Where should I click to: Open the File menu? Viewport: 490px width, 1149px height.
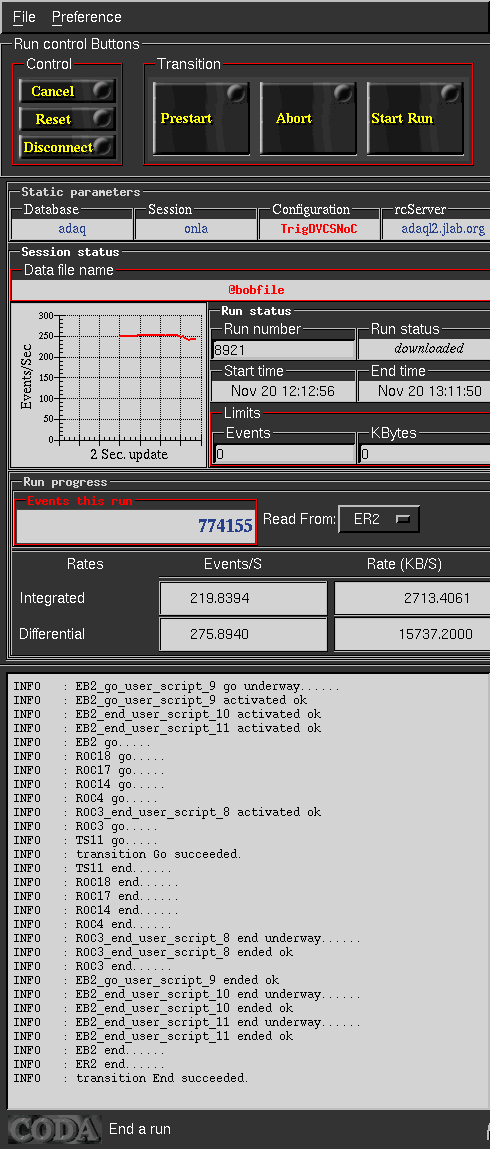tap(24, 17)
